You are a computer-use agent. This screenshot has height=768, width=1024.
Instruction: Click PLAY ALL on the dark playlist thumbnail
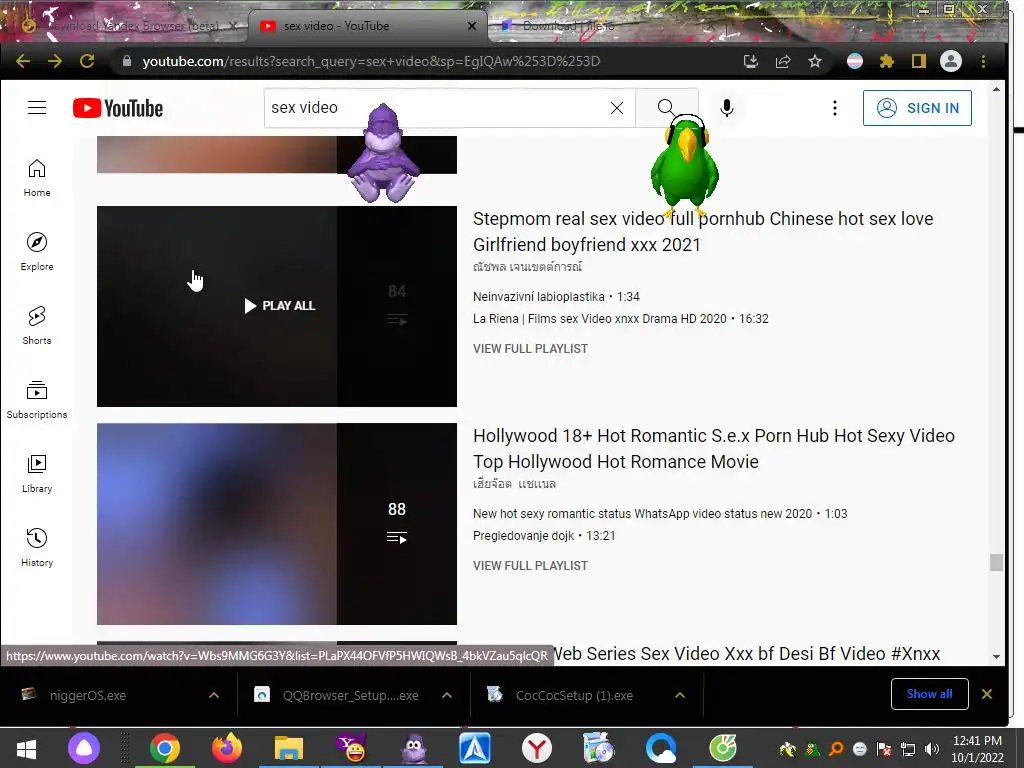coord(280,306)
